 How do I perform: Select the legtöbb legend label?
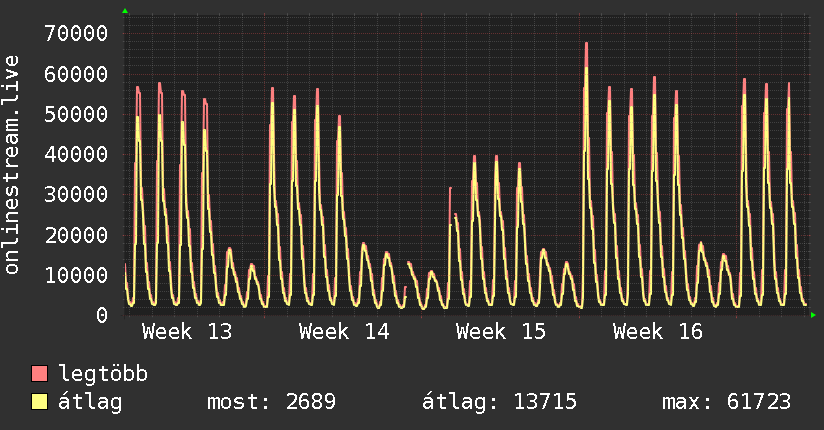103,374
